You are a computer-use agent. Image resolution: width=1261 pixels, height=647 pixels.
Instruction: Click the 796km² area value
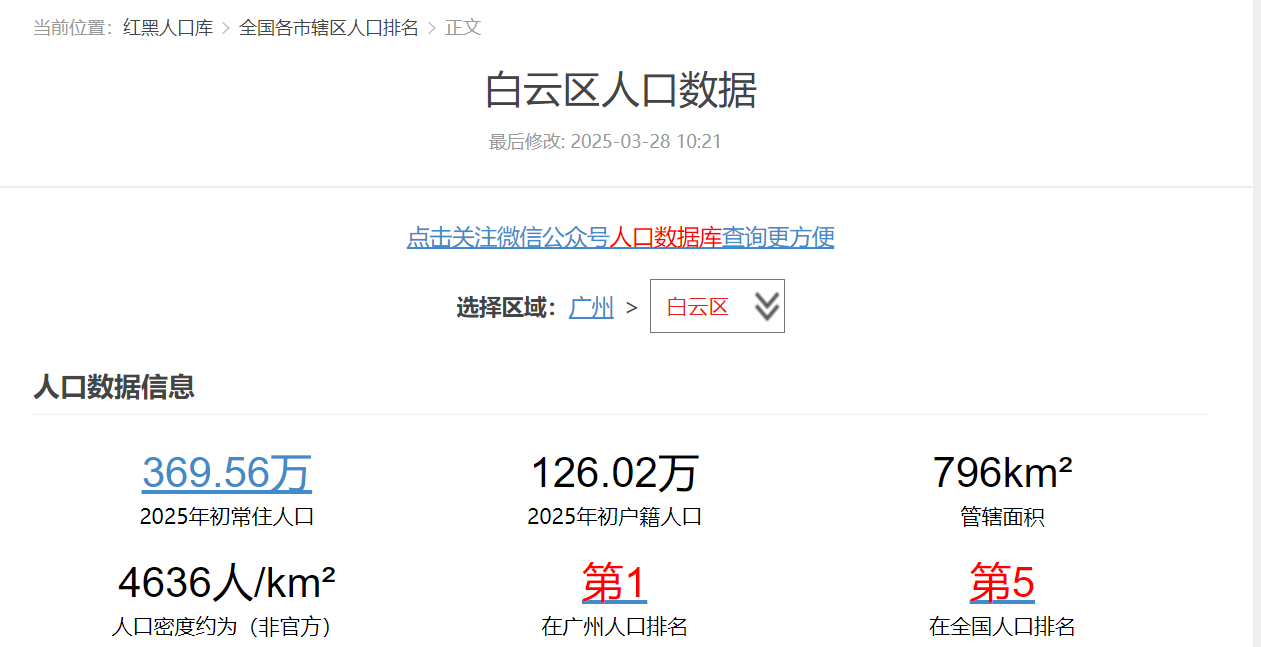click(x=1002, y=473)
